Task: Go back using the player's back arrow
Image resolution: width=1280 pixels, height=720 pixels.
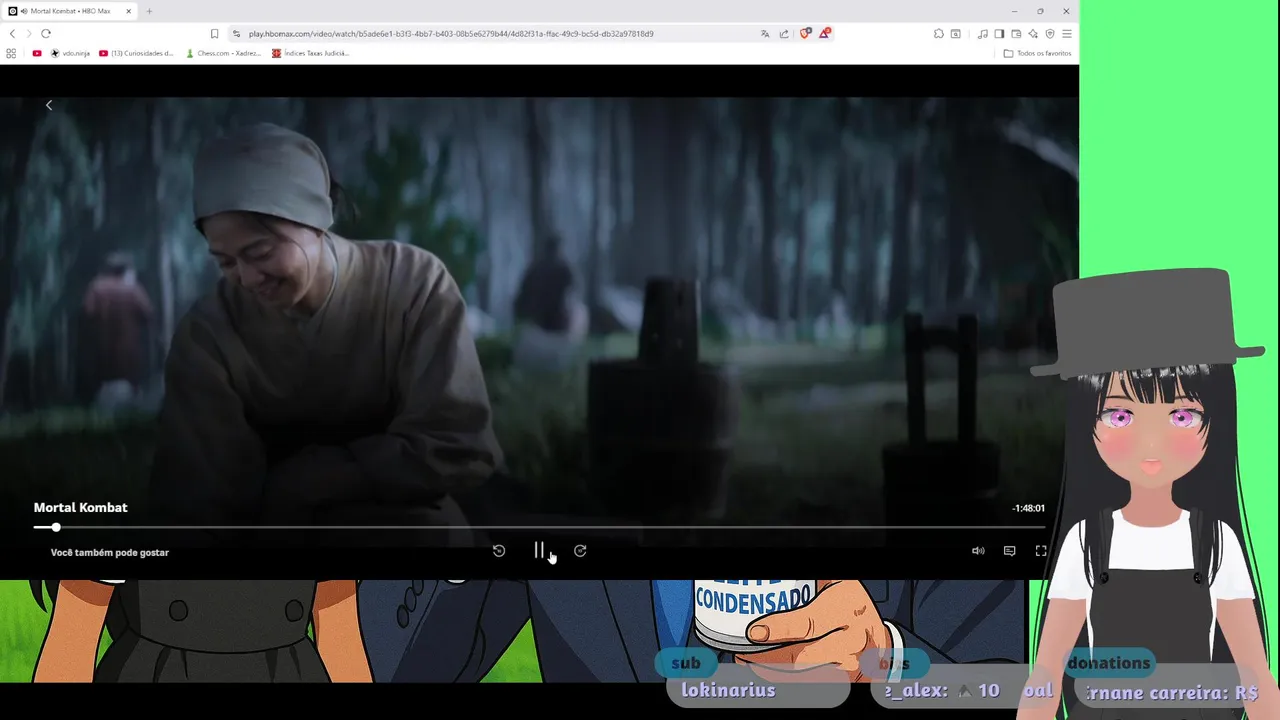Action: (49, 105)
